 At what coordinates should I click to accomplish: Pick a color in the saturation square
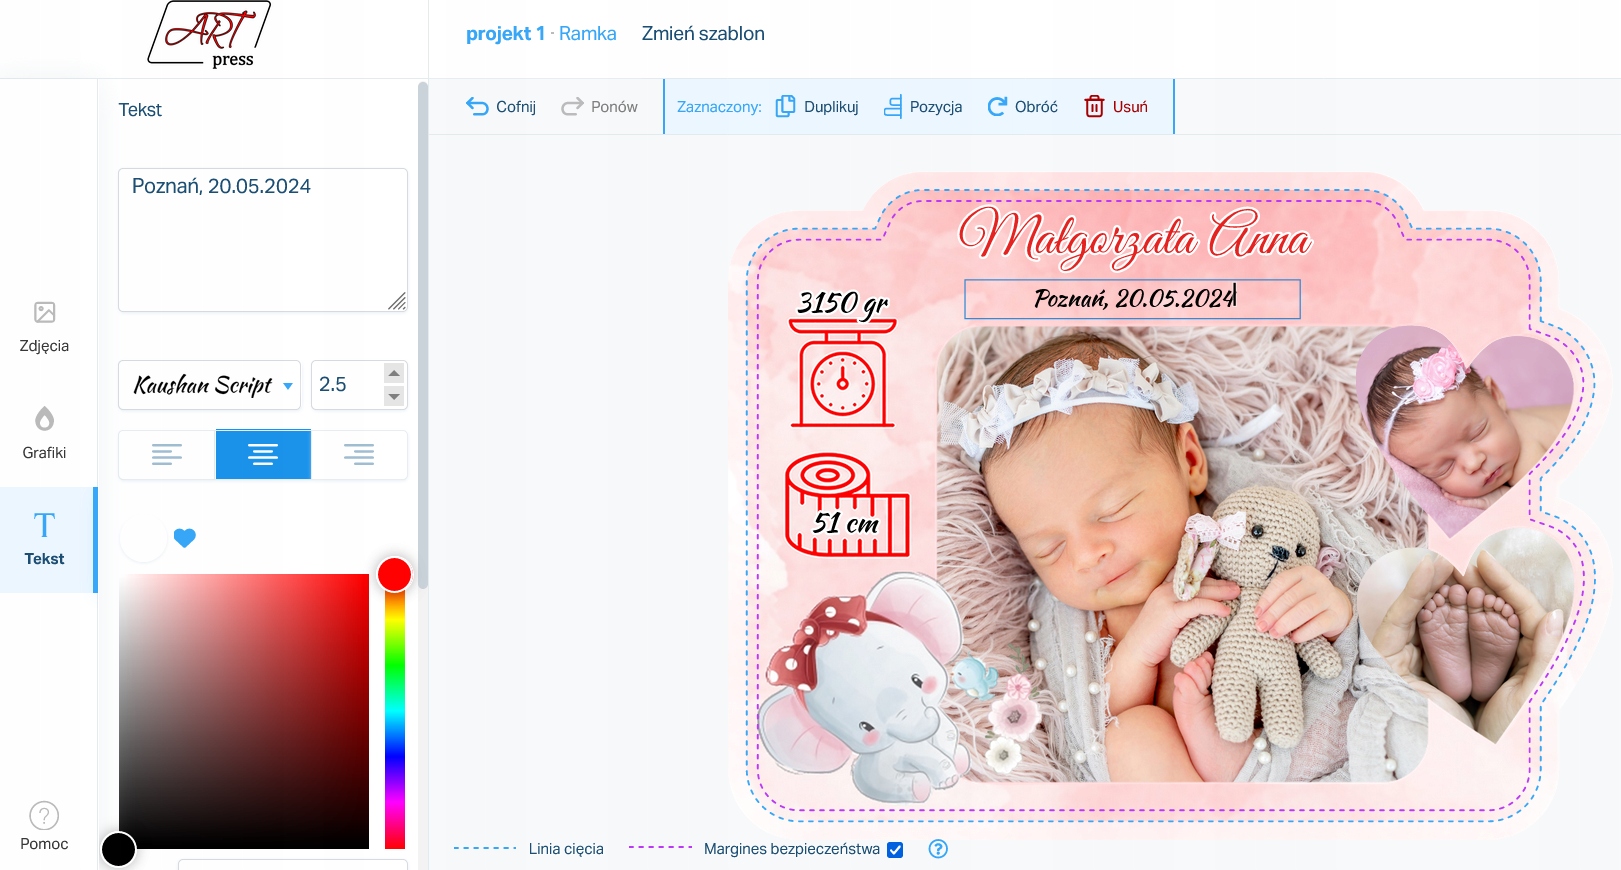point(244,711)
